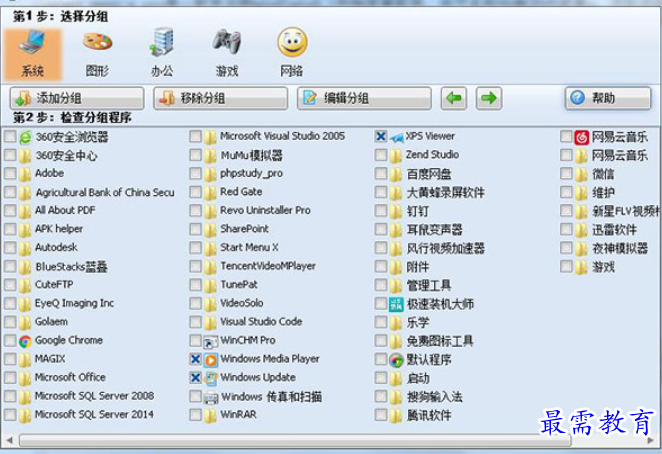Uncheck the Windows Media Player checkbox

point(195,359)
